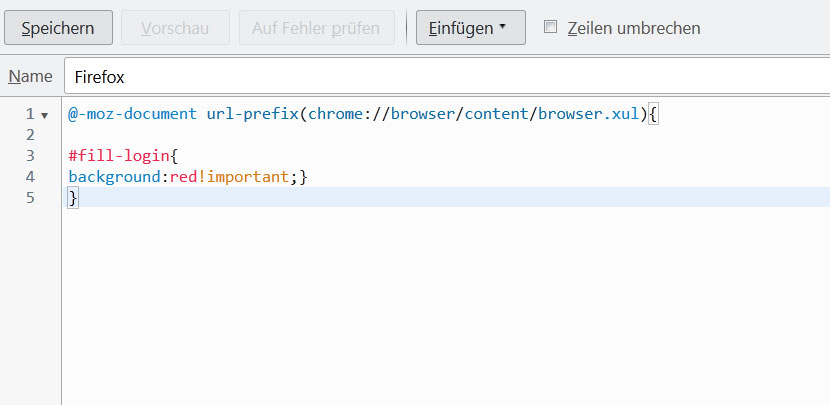The image size is (830, 405).
Task: Place cursor on the @-moz-document keyword
Action: coord(132,113)
